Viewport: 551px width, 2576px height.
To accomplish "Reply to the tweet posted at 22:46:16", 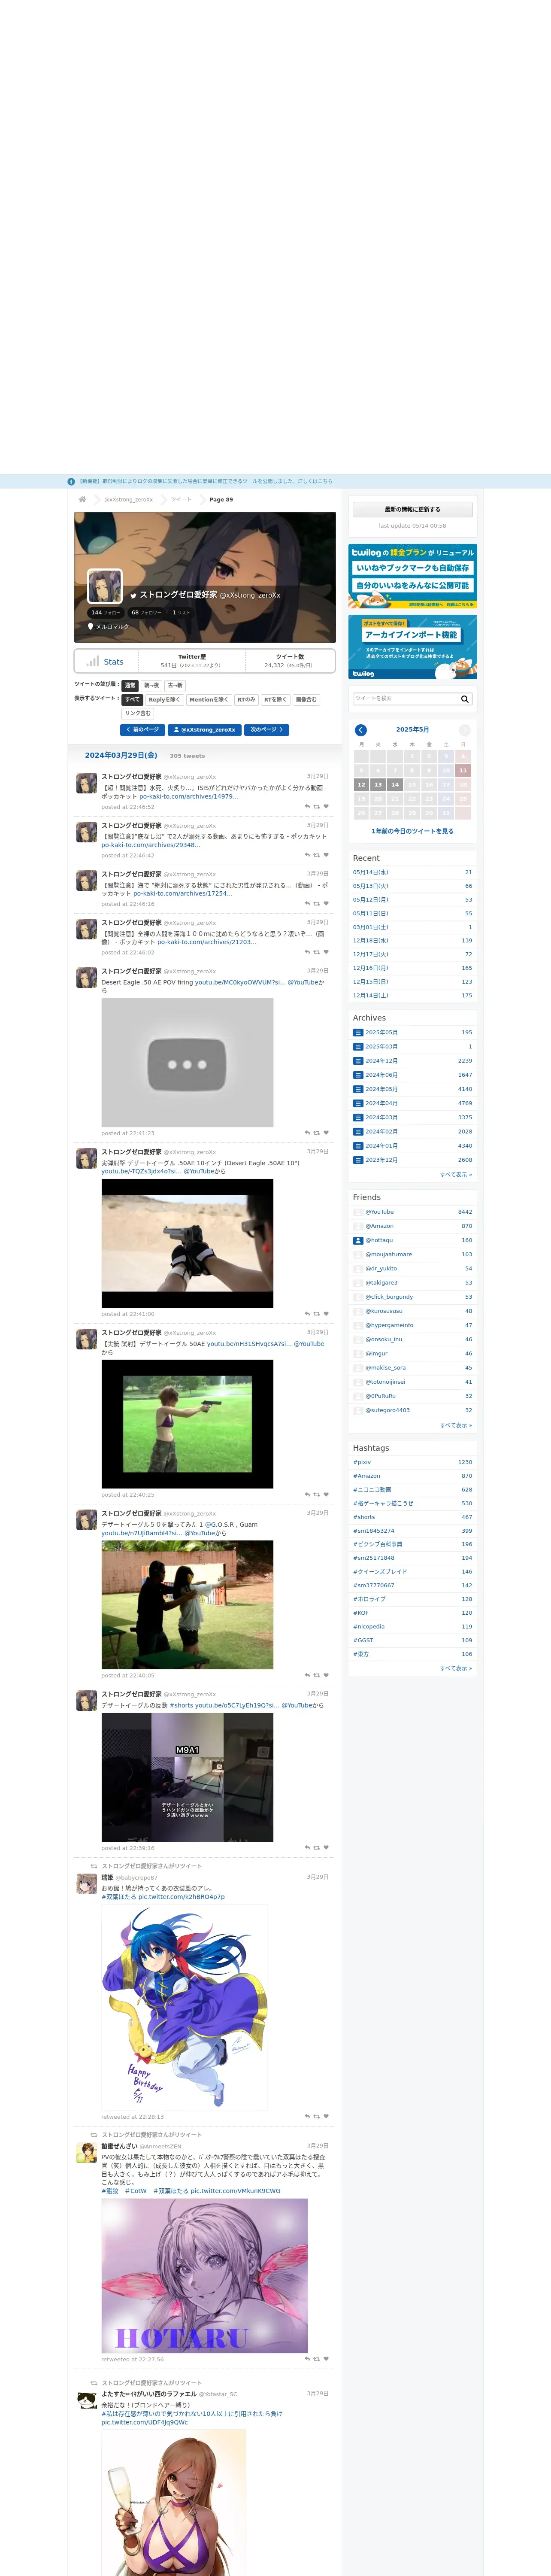I will click(307, 903).
